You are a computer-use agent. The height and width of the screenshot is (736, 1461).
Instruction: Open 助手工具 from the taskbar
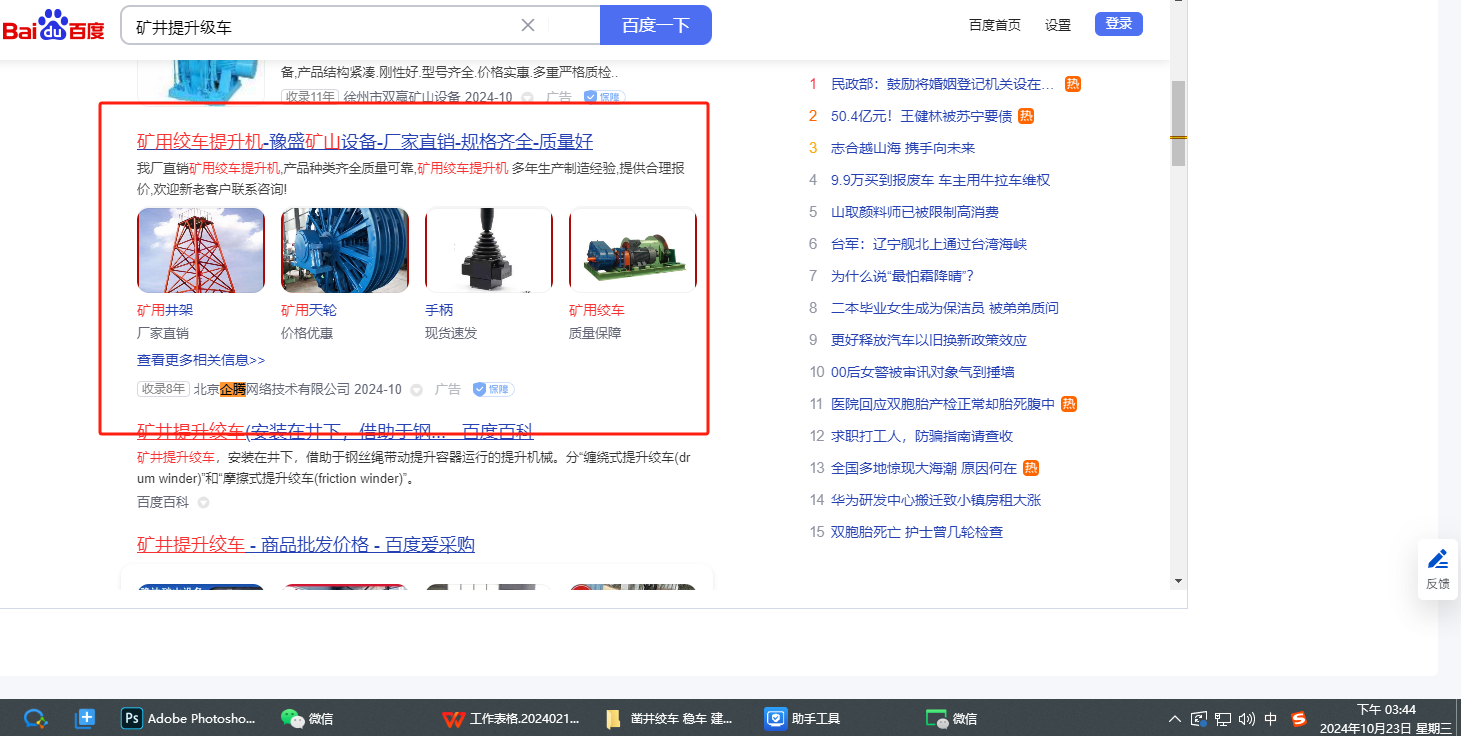coord(804,718)
